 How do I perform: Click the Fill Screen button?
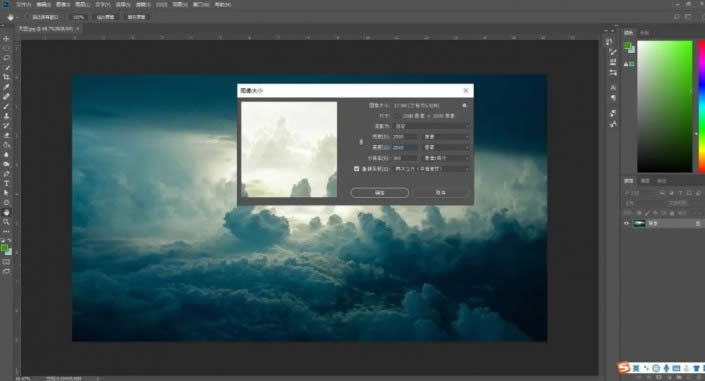point(136,17)
